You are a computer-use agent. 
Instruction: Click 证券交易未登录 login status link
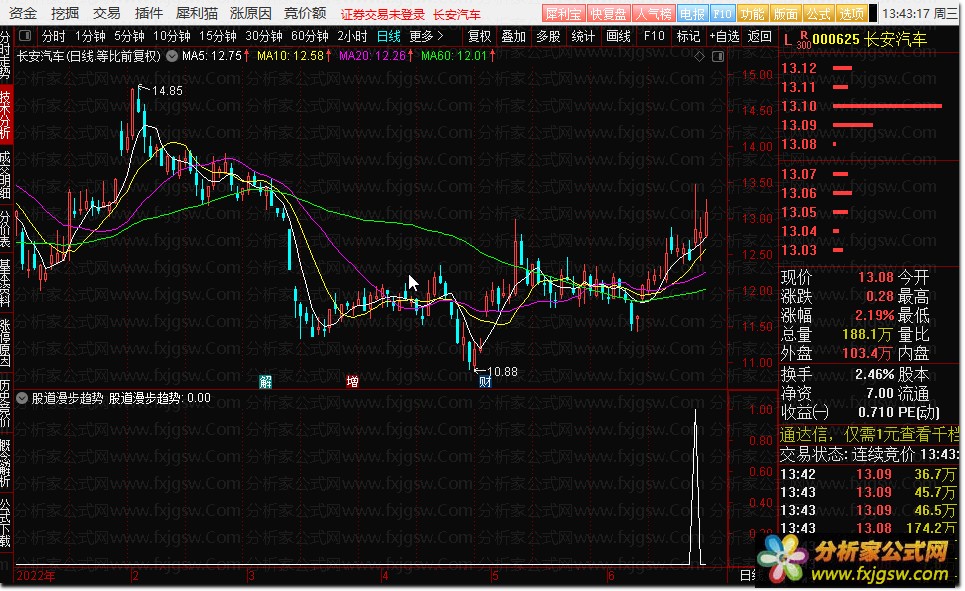383,14
